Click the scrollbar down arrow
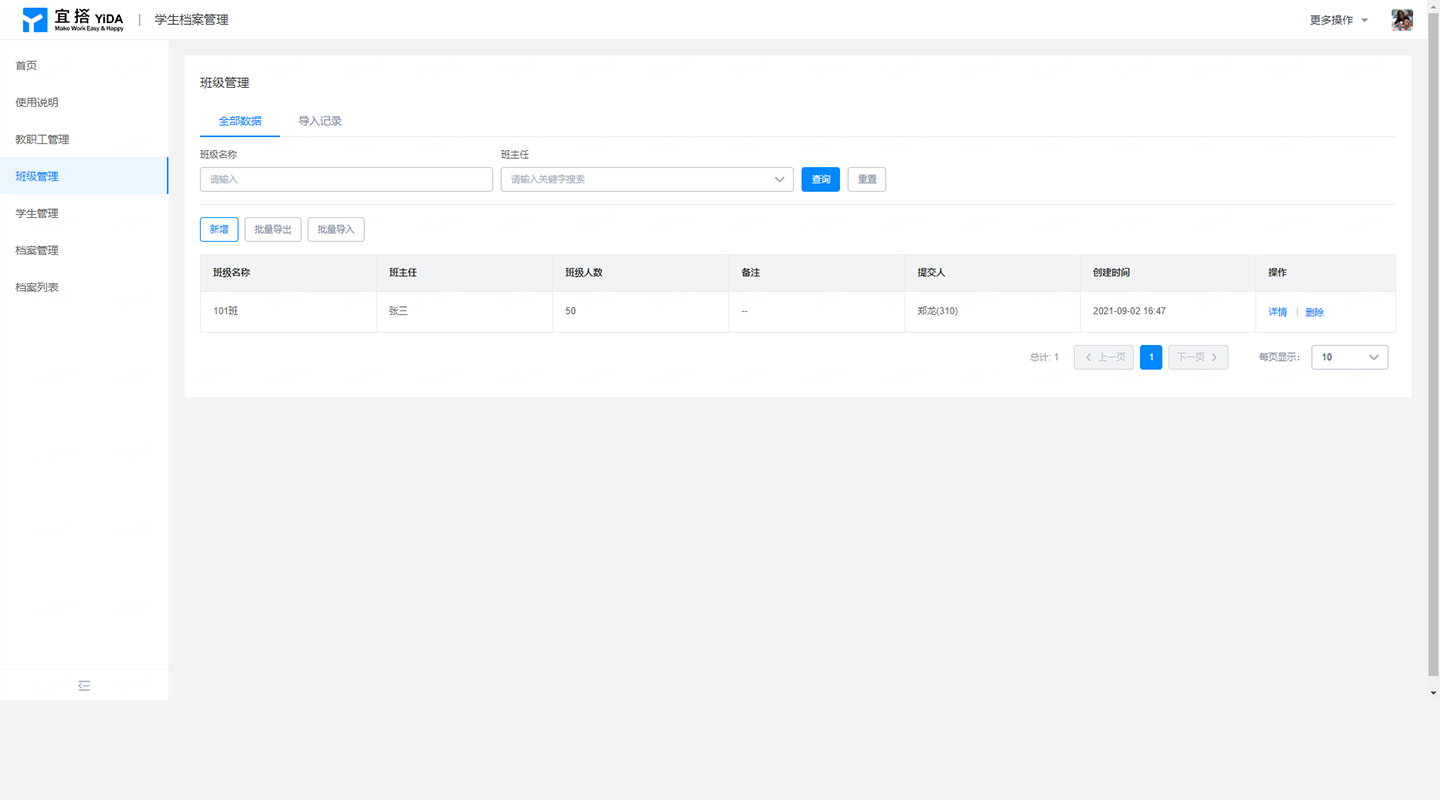The width and height of the screenshot is (1440, 800). pos(1434,692)
